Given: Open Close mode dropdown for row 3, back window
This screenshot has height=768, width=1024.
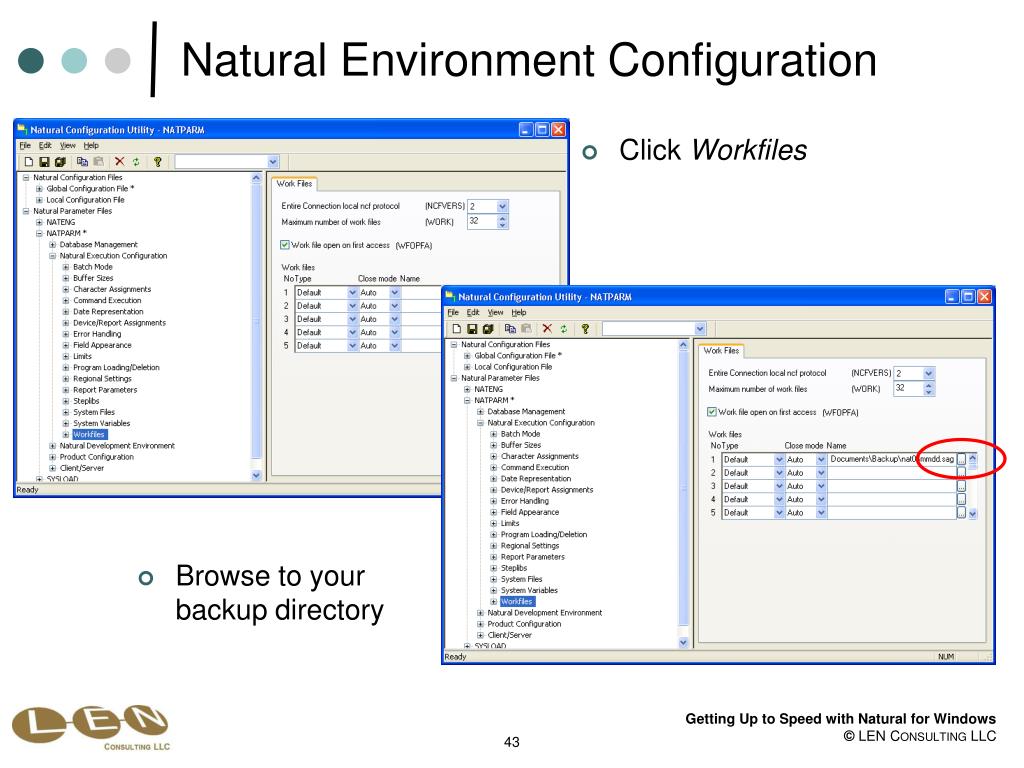Looking at the screenshot, I should pos(394,319).
